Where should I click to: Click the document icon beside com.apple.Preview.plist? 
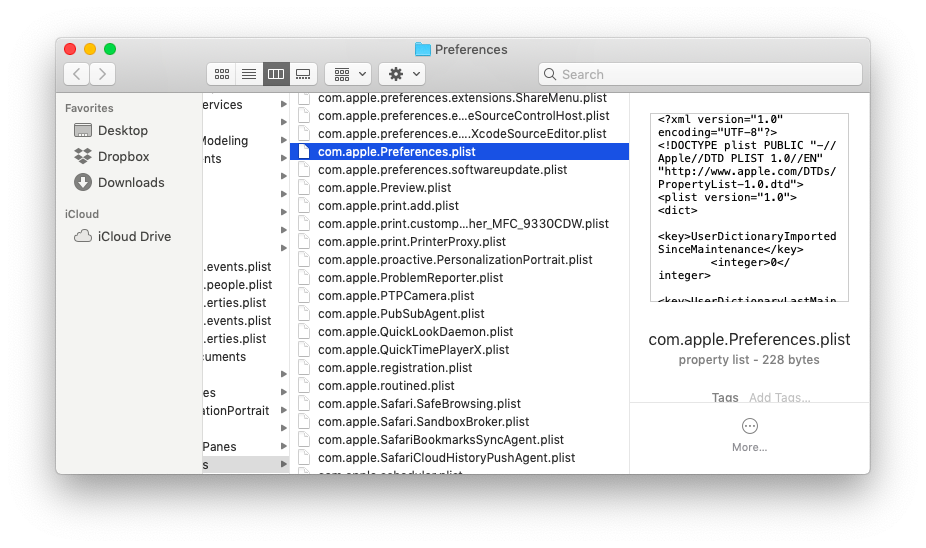pyautogui.click(x=304, y=188)
